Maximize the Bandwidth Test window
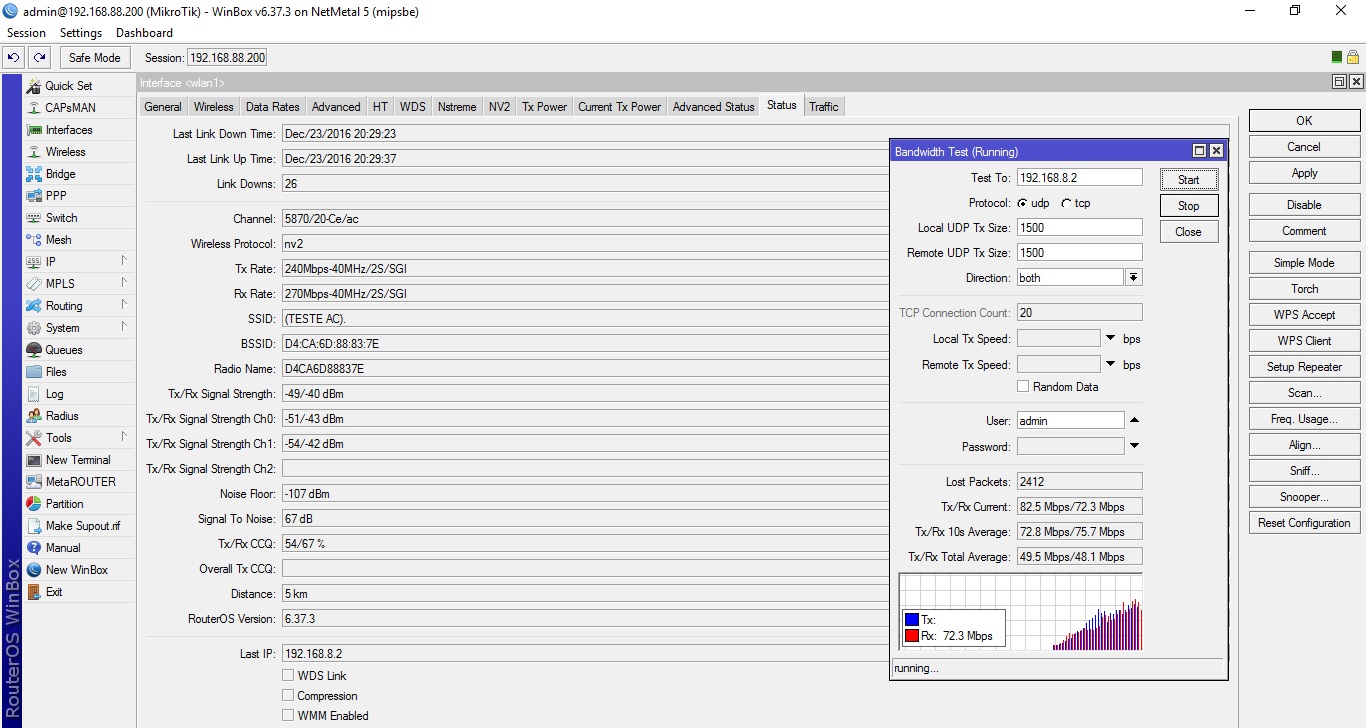The height and width of the screenshot is (728, 1366). 1200,151
